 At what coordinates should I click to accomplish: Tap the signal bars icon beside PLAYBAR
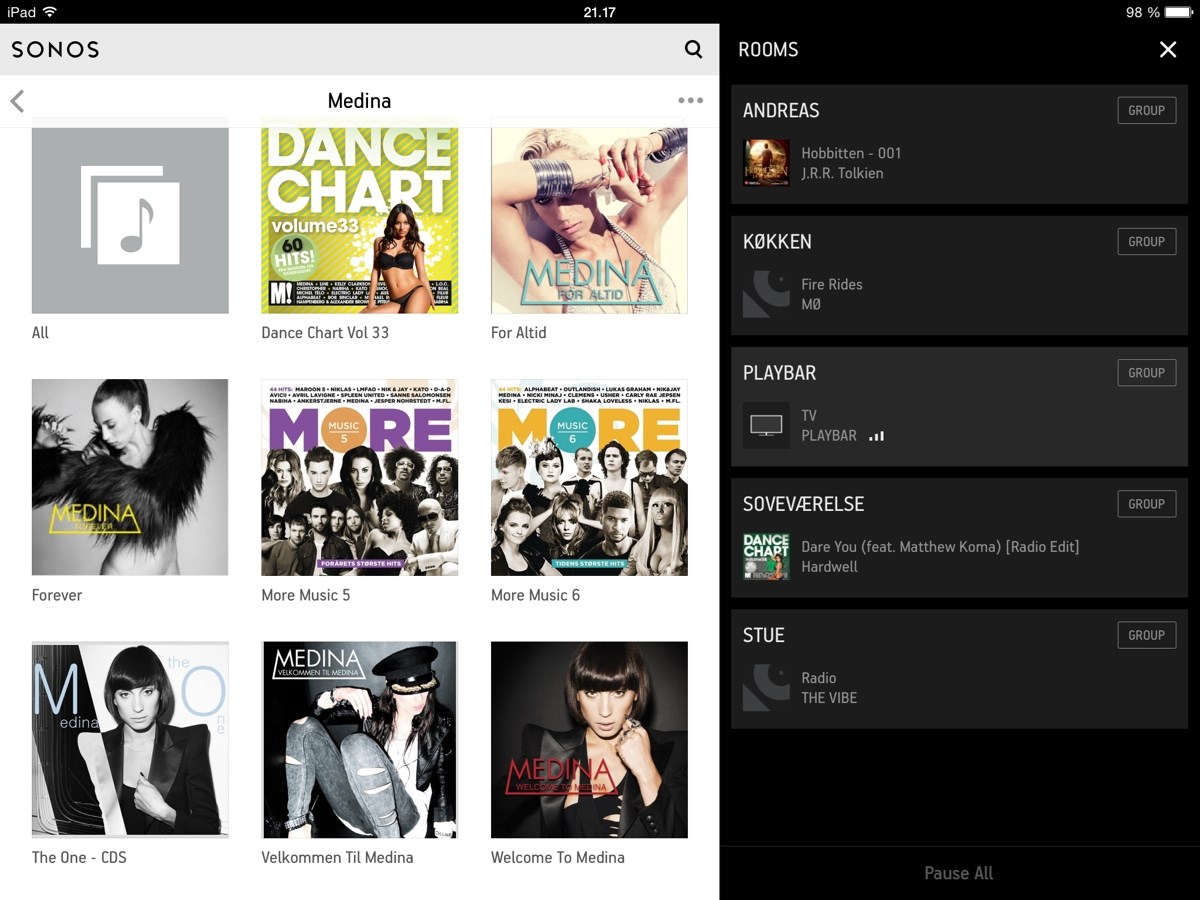[x=876, y=436]
